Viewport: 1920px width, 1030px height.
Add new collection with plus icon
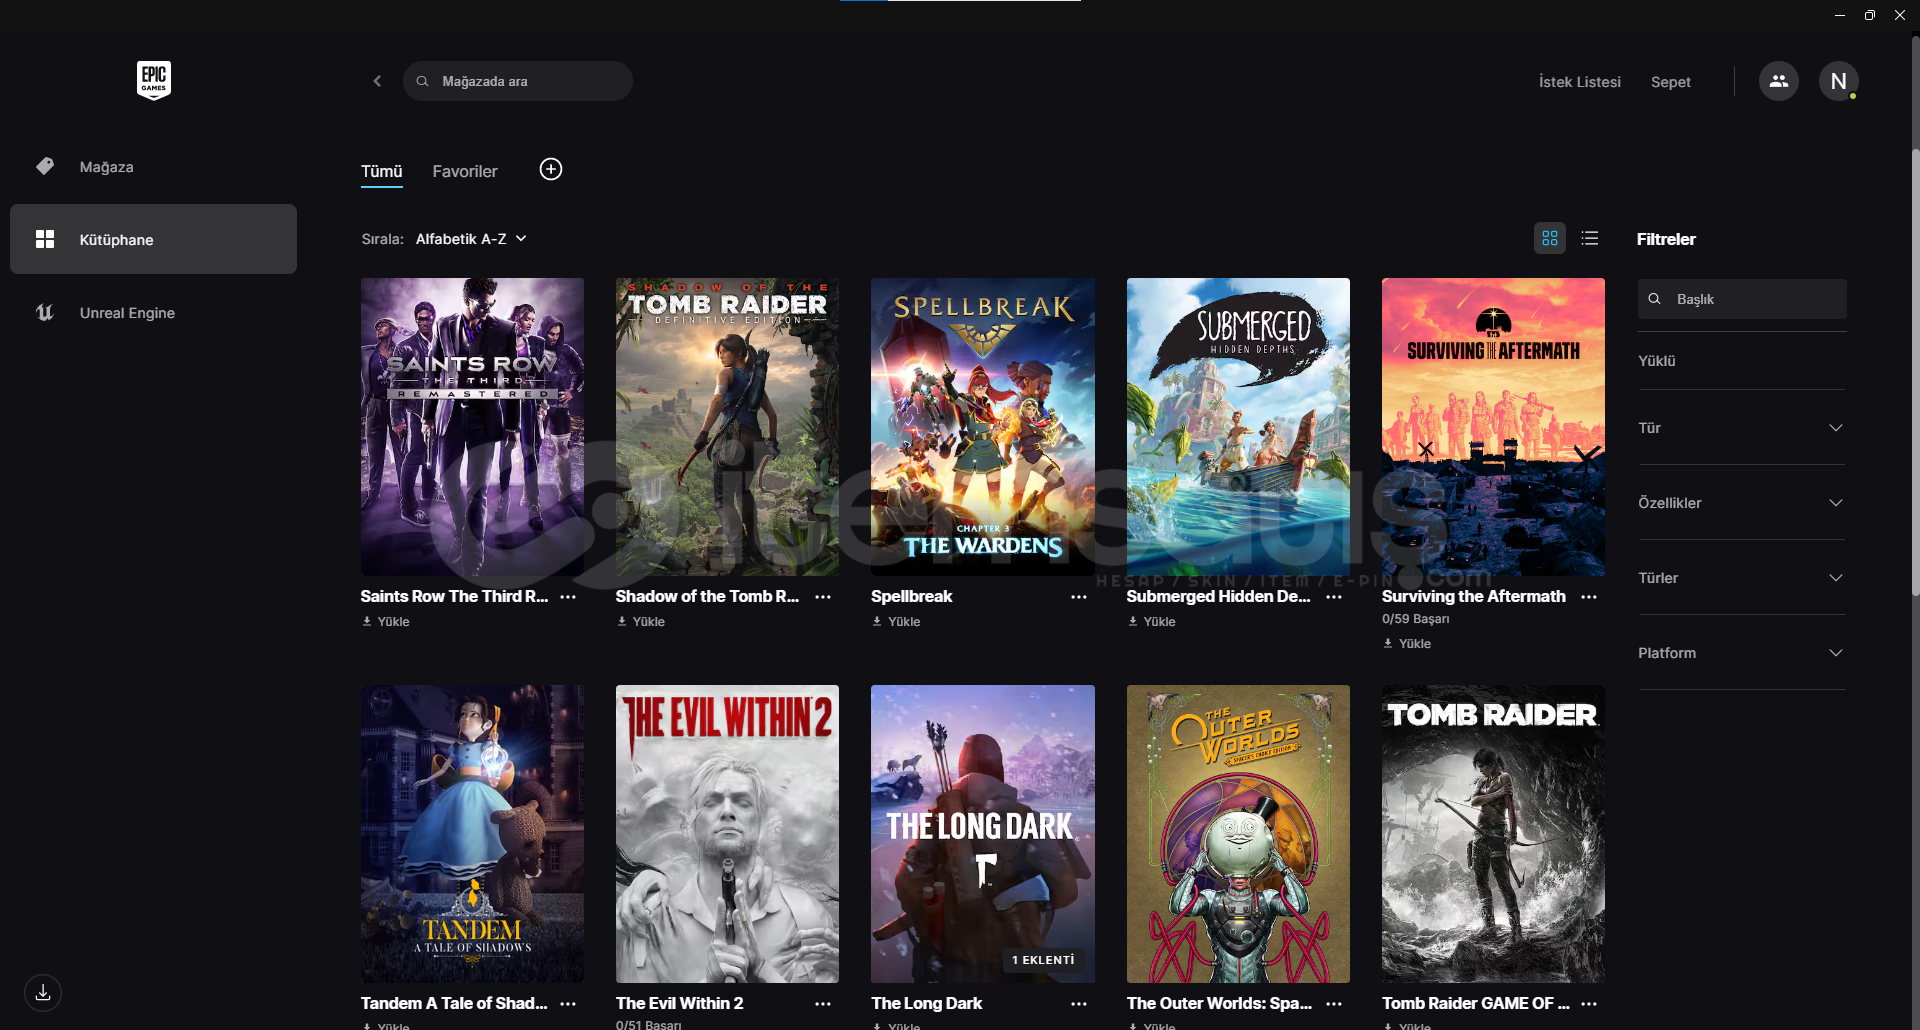point(551,169)
